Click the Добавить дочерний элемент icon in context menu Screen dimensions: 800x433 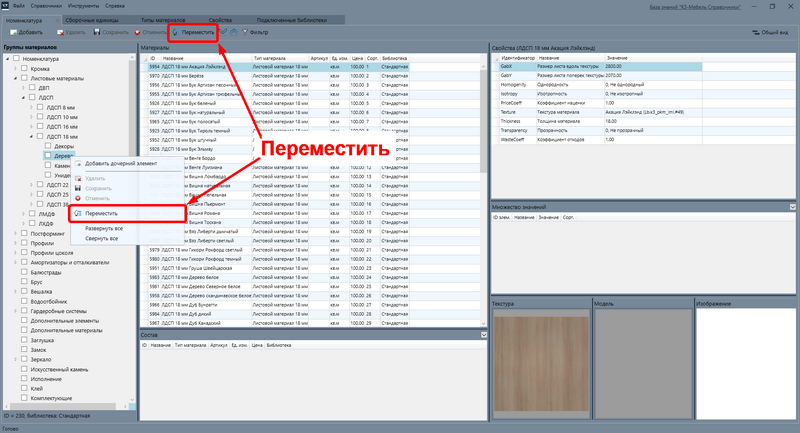click(78, 164)
